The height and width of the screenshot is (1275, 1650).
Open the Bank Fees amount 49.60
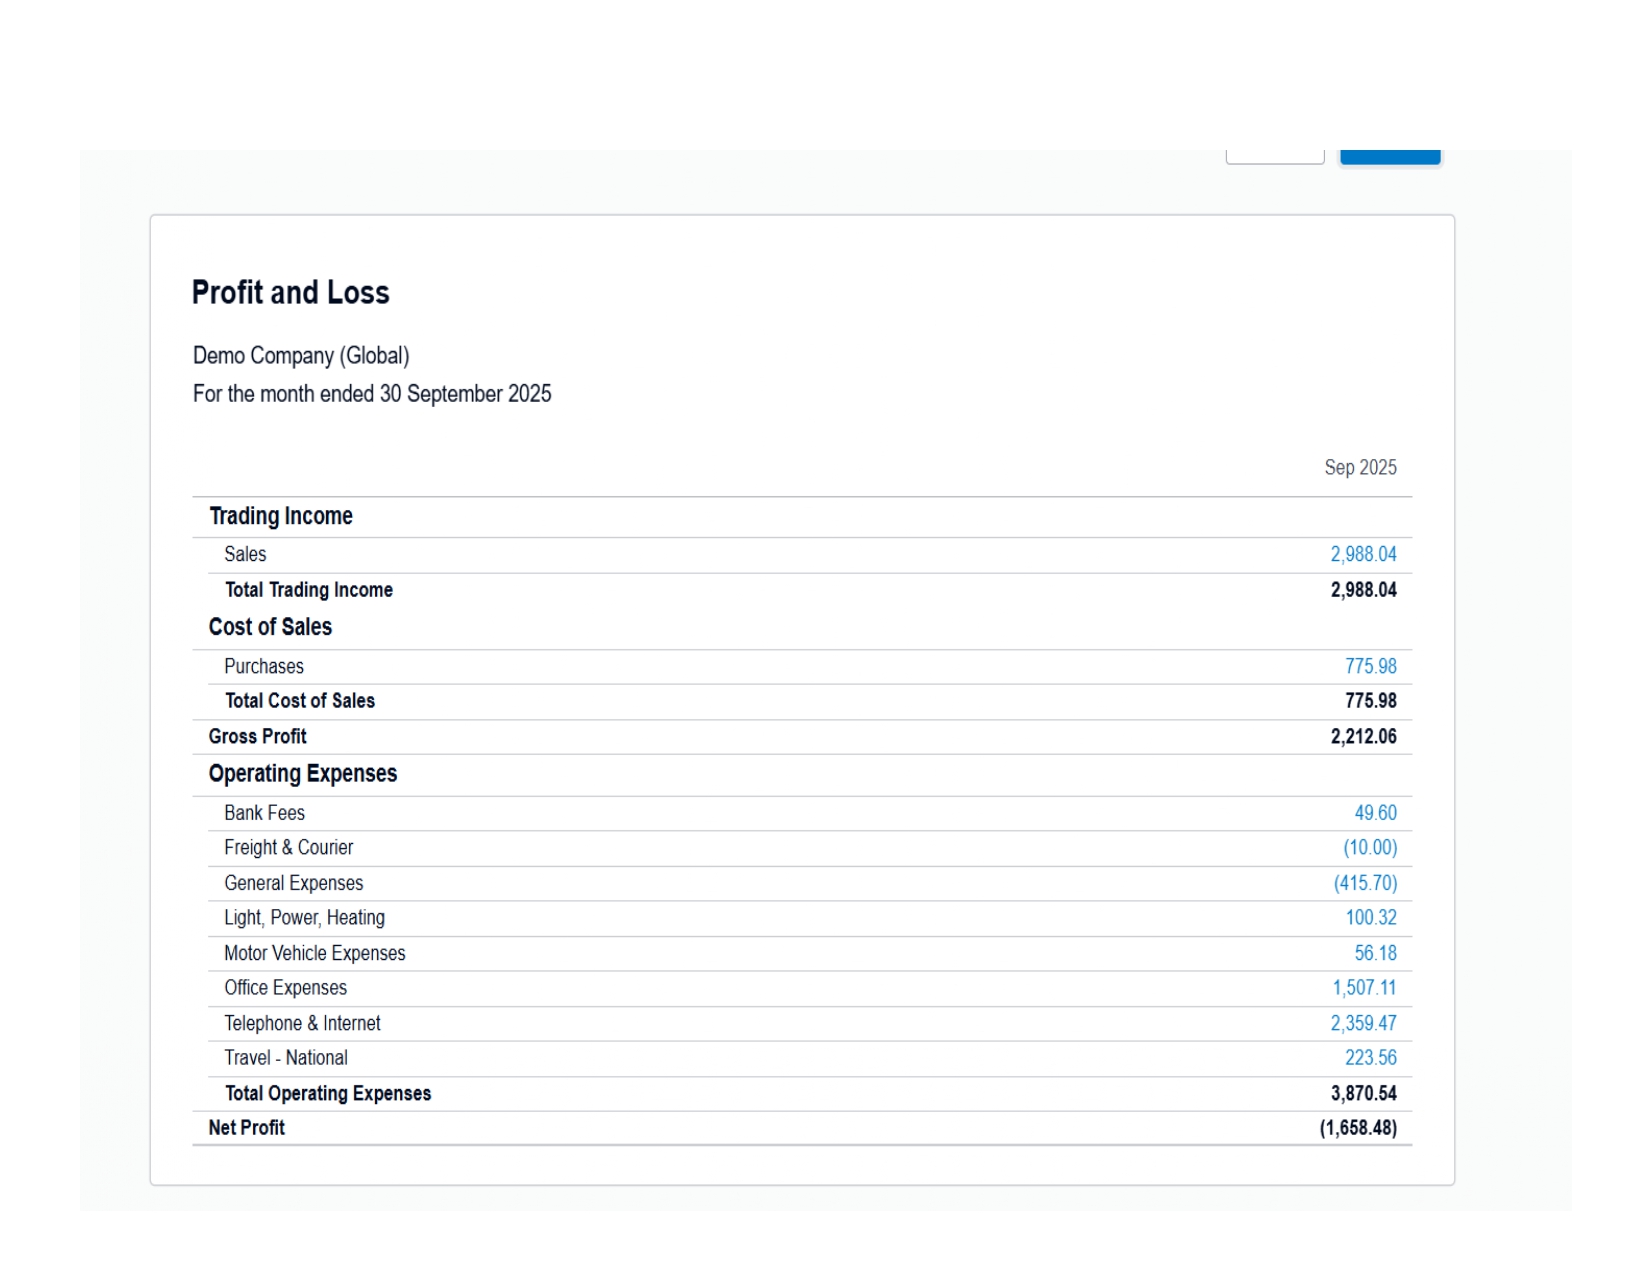tap(1375, 813)
